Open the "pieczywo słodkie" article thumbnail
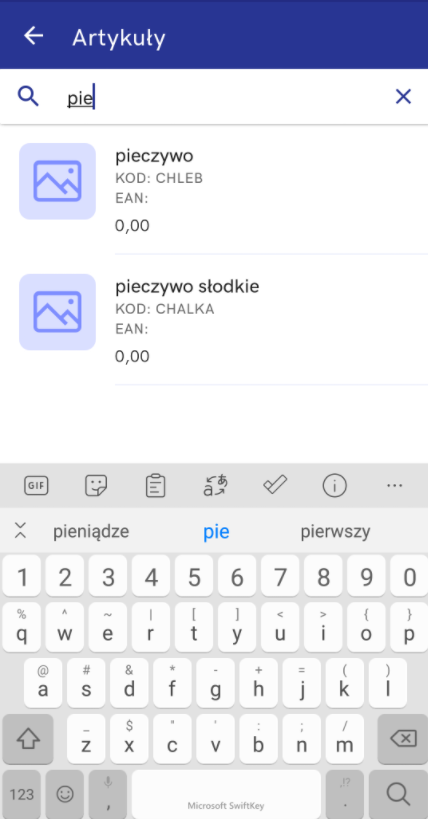Screen dimensions: 428x819 (57, 312)
